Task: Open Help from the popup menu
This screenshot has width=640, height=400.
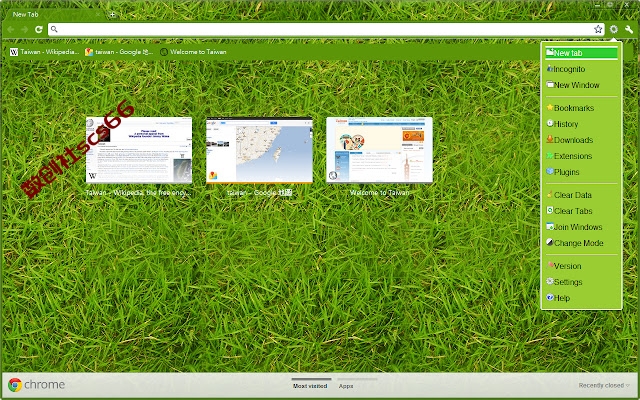Action: (x=581, y=298)
